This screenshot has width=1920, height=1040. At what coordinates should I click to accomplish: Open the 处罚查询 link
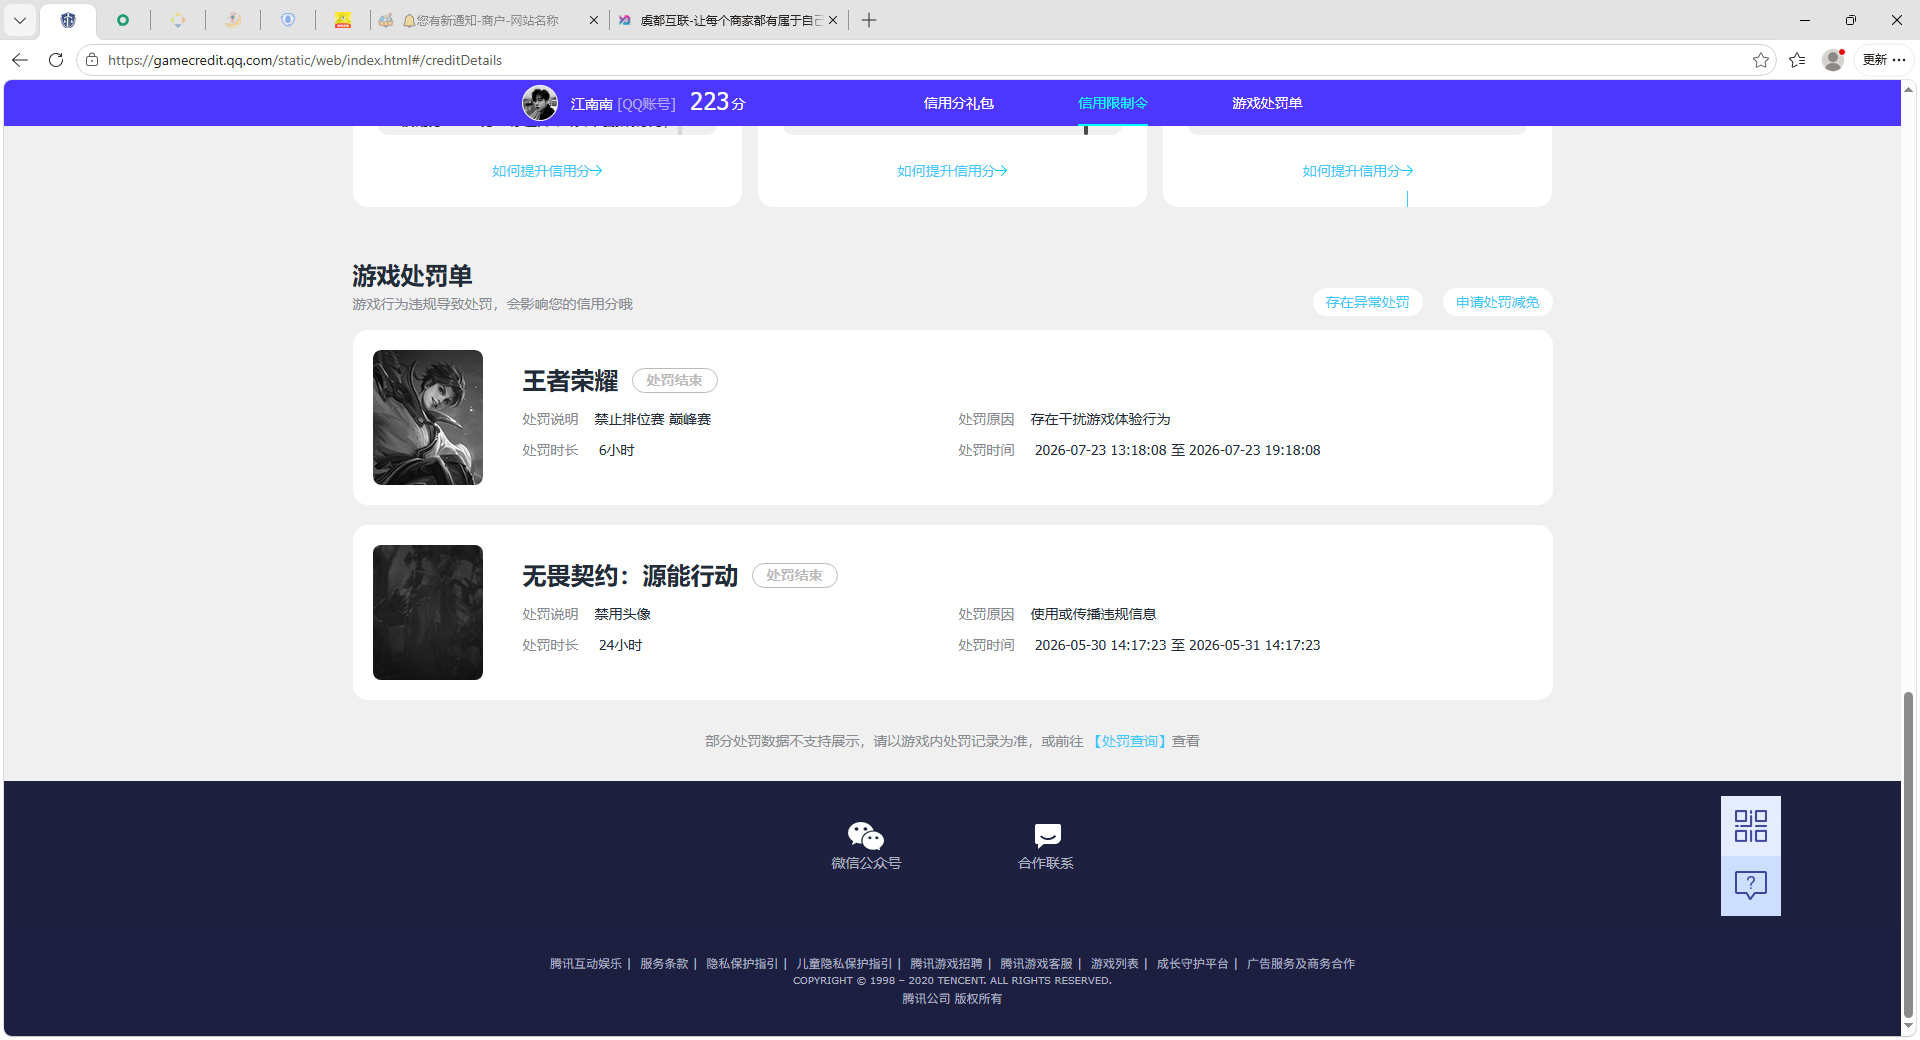[1130, 741]
